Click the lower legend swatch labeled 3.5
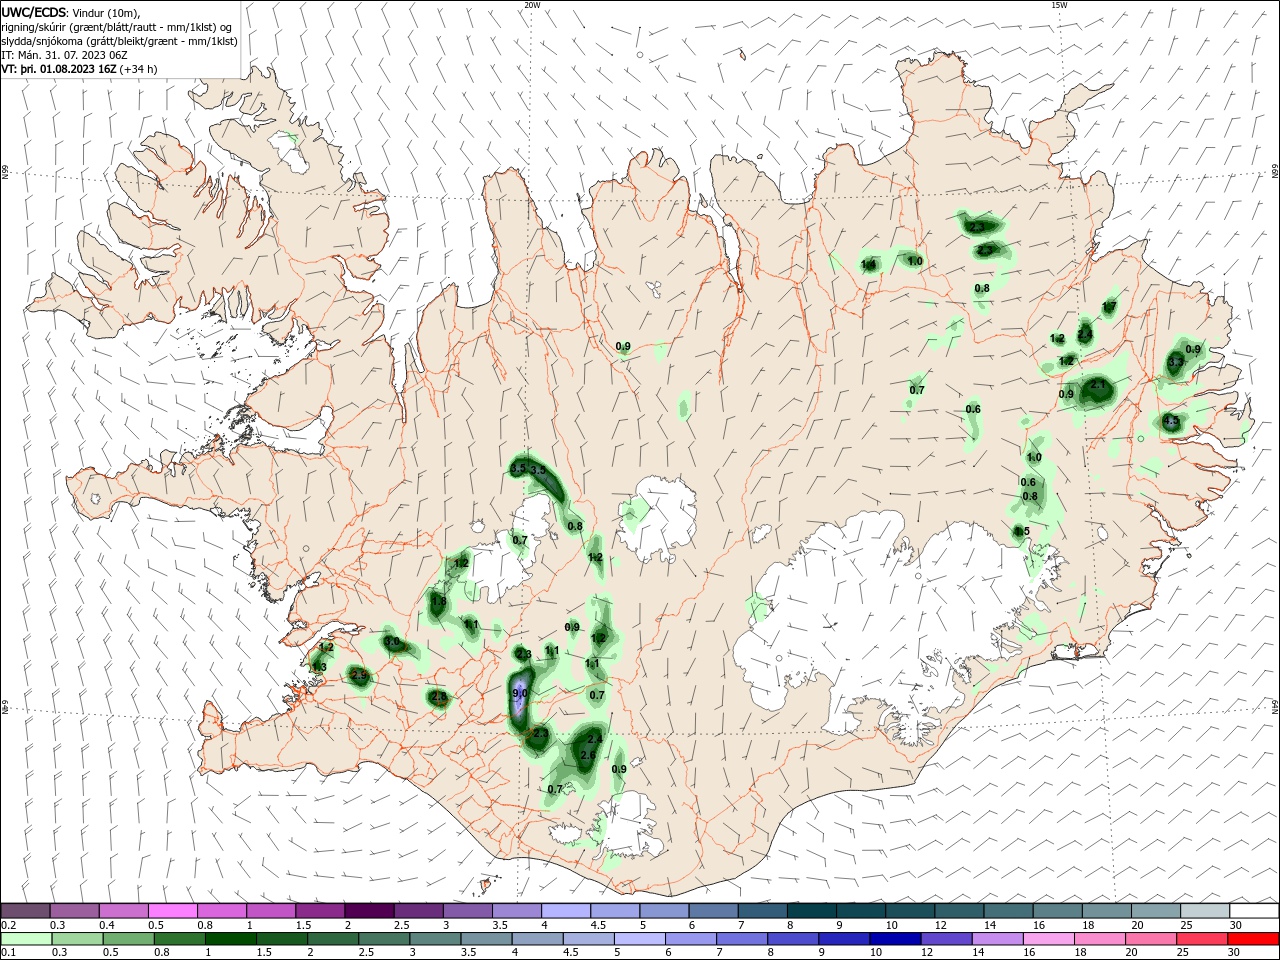 (486, 939)
